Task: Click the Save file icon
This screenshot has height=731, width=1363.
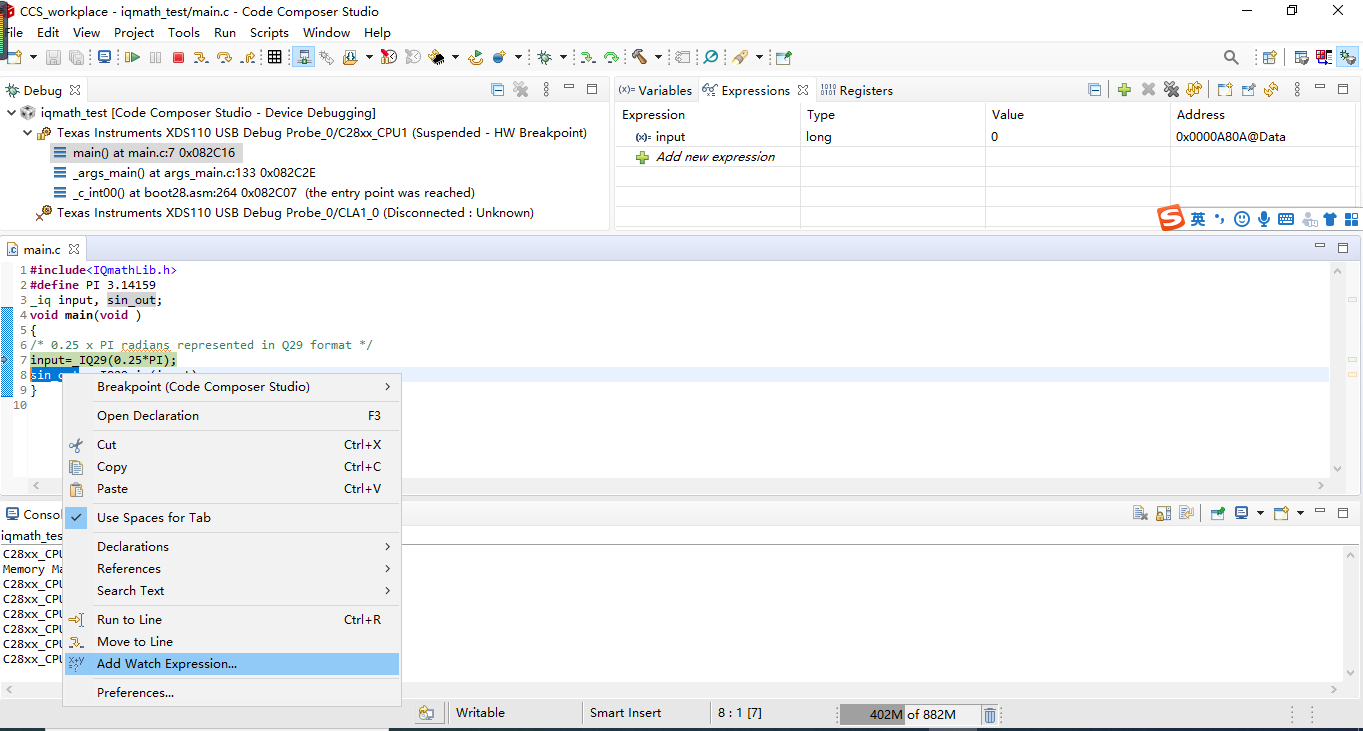Action: (52, 57)
